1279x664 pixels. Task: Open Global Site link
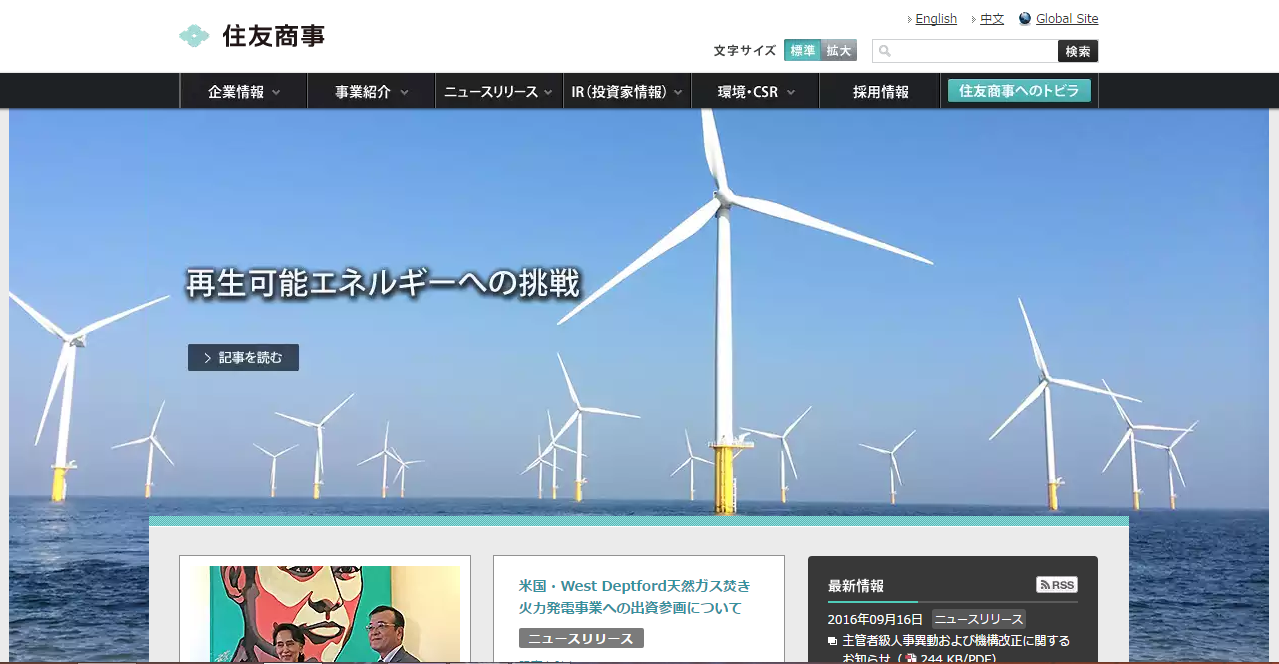[1067, 19]
